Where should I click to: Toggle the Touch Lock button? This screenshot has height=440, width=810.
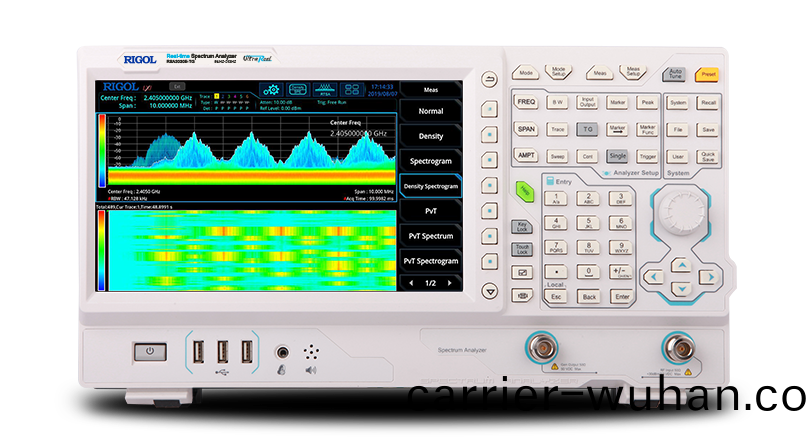(x=522, y=249)
